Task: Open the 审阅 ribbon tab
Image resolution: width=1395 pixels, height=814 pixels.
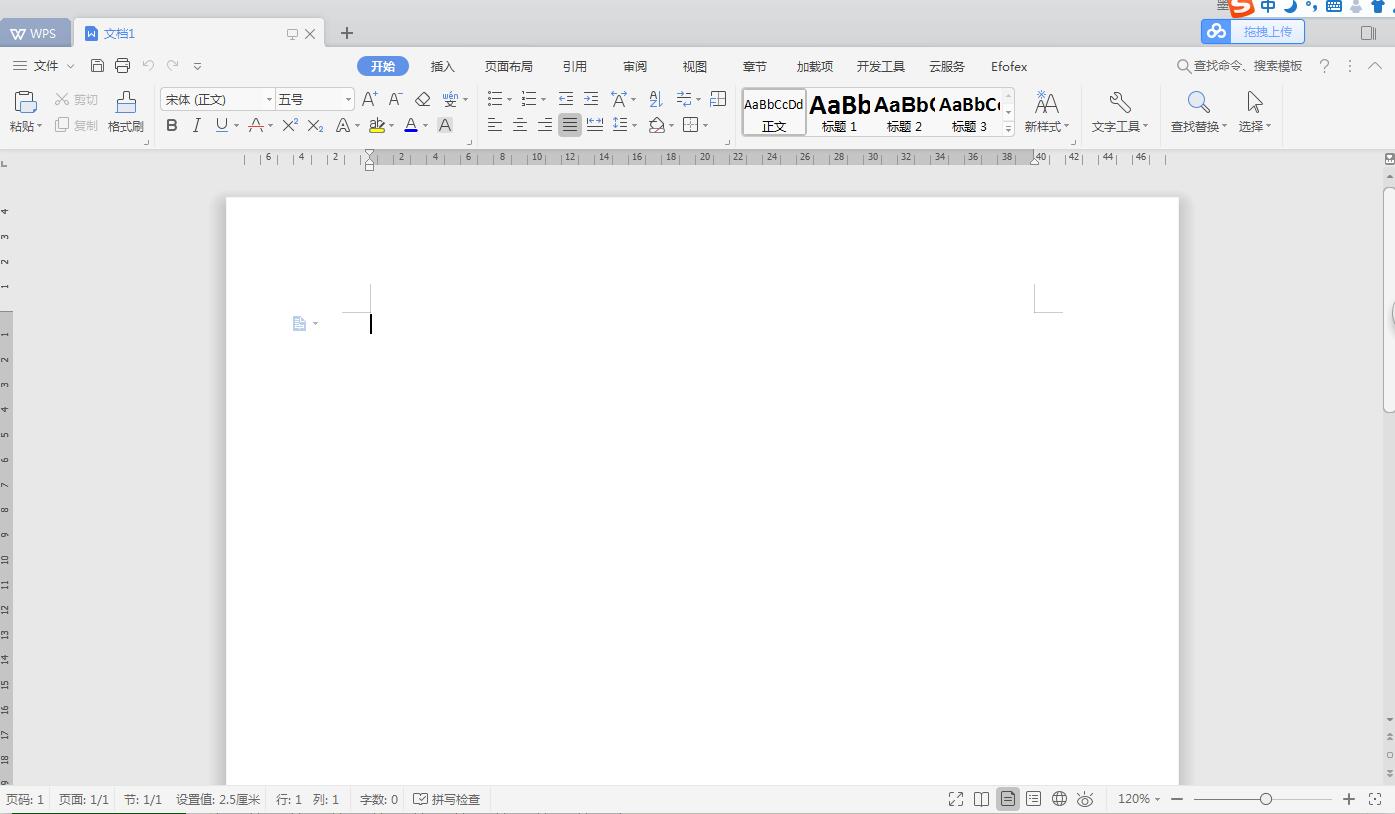Action: (634, 66)
